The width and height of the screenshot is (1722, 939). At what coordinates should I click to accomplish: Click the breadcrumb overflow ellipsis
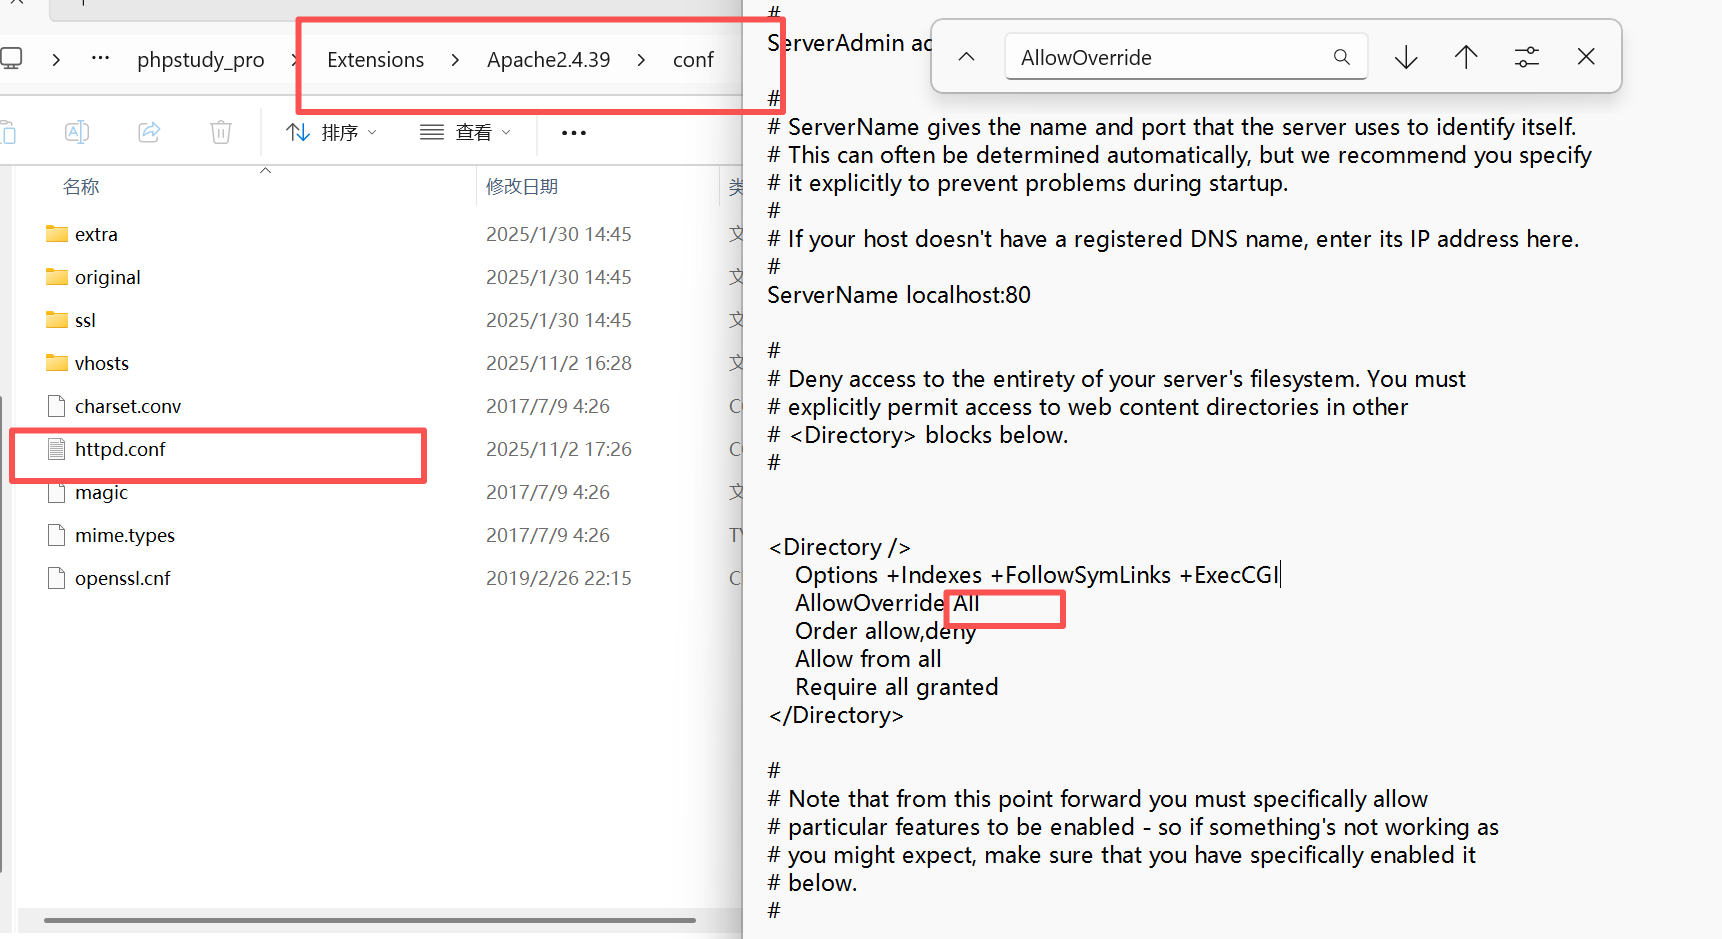tap(100, 58)
